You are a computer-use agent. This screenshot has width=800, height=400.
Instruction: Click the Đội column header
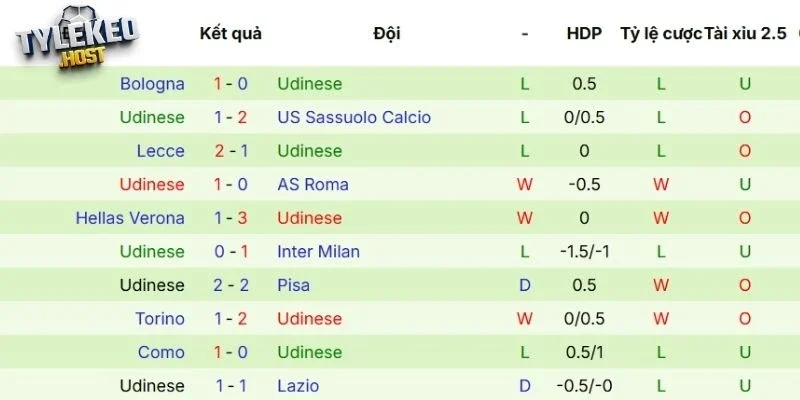[387, 33]
